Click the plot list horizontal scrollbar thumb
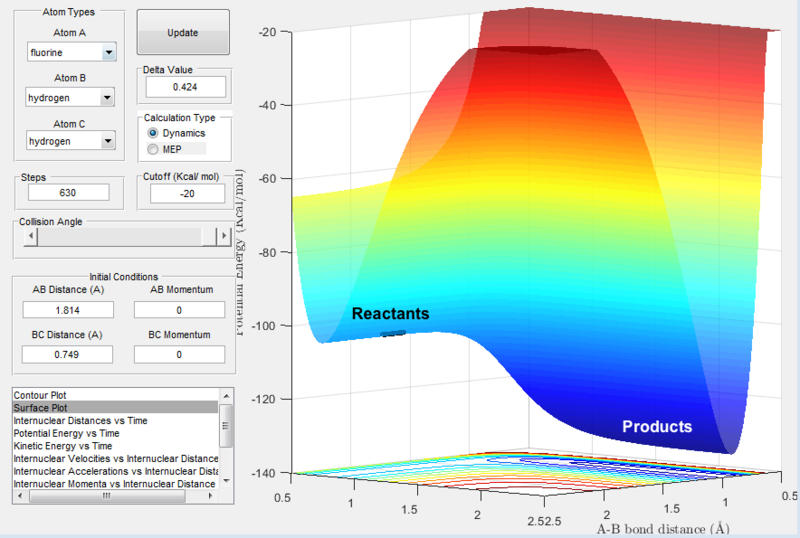 107,496
